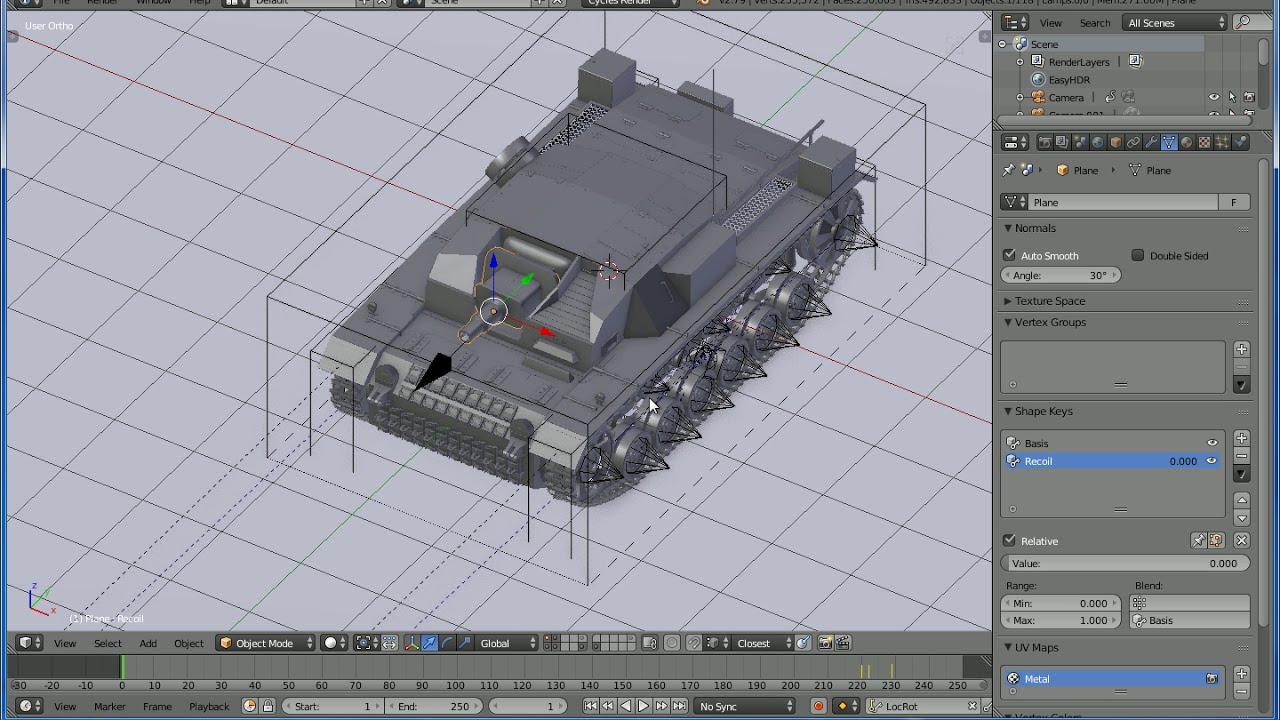The image size is (1280, 720).
Task: Click the OpenGL render image camera icon
Action: click(824, 643)
